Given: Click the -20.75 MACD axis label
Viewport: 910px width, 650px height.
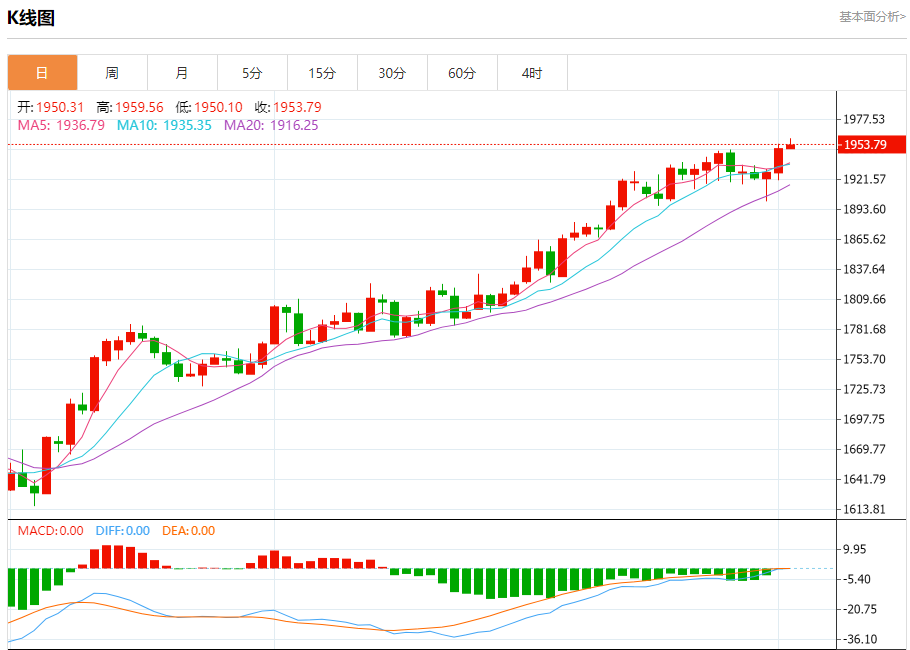Looking at the screenshot, I should tap(861, 609).
